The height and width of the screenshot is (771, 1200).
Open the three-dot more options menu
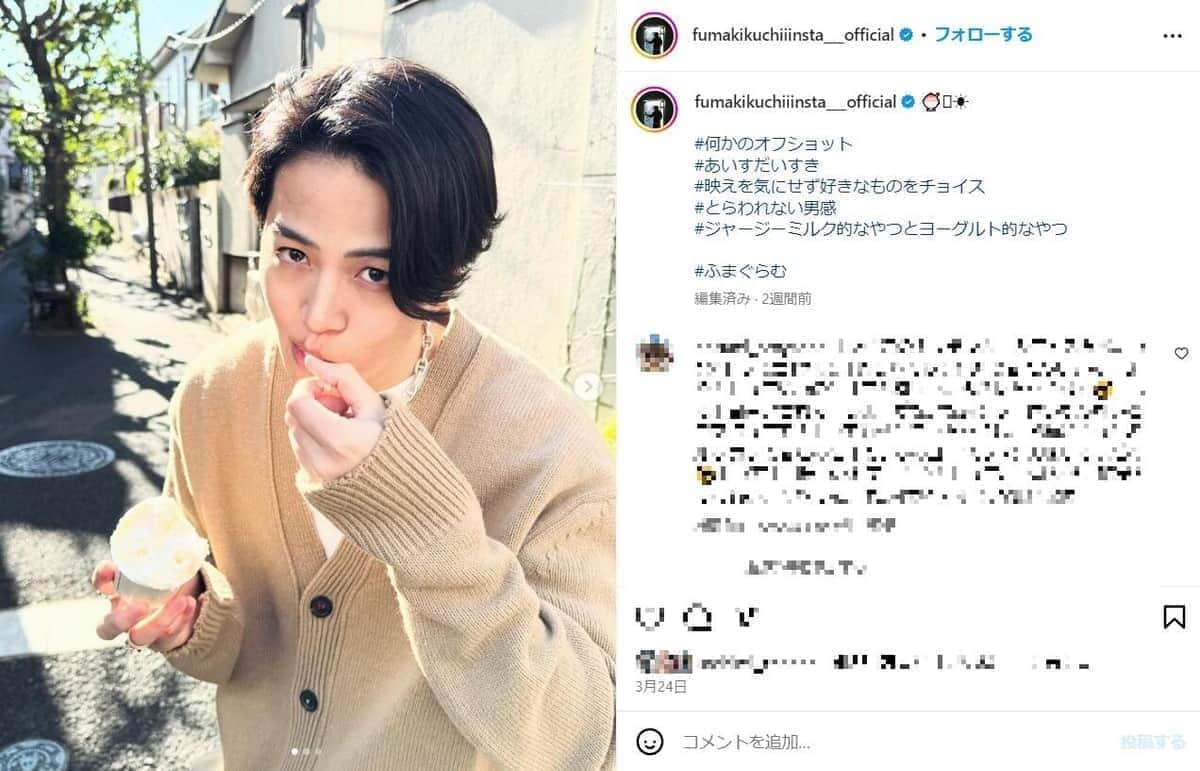pos(1172,35)
